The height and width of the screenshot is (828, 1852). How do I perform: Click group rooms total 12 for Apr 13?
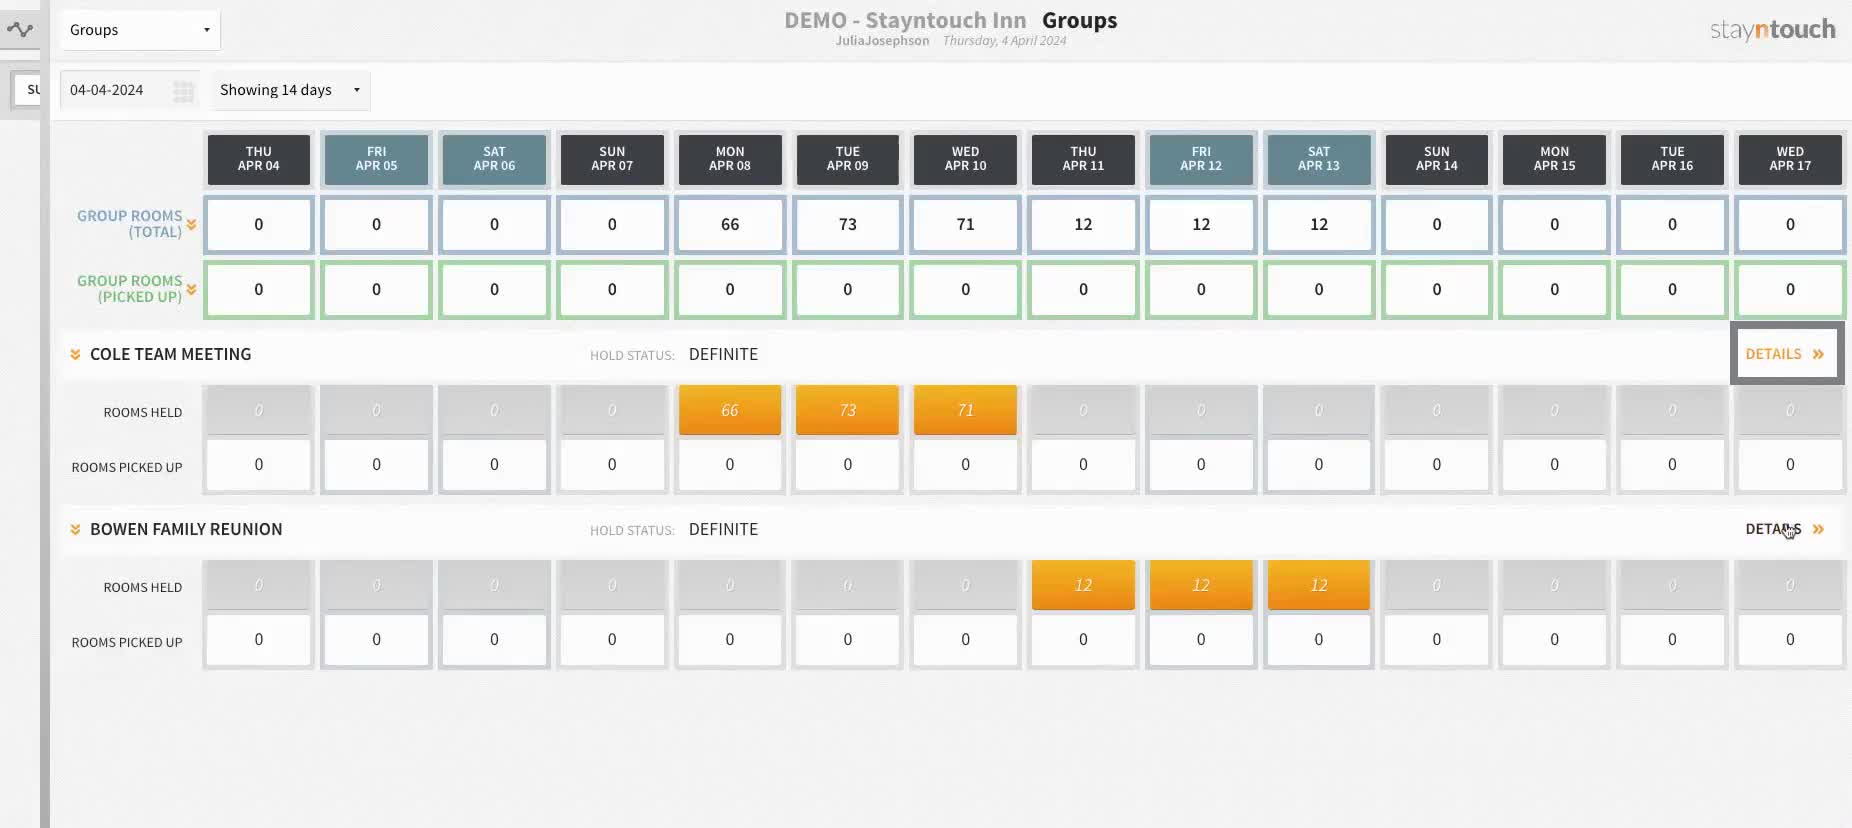(1319, 225)
